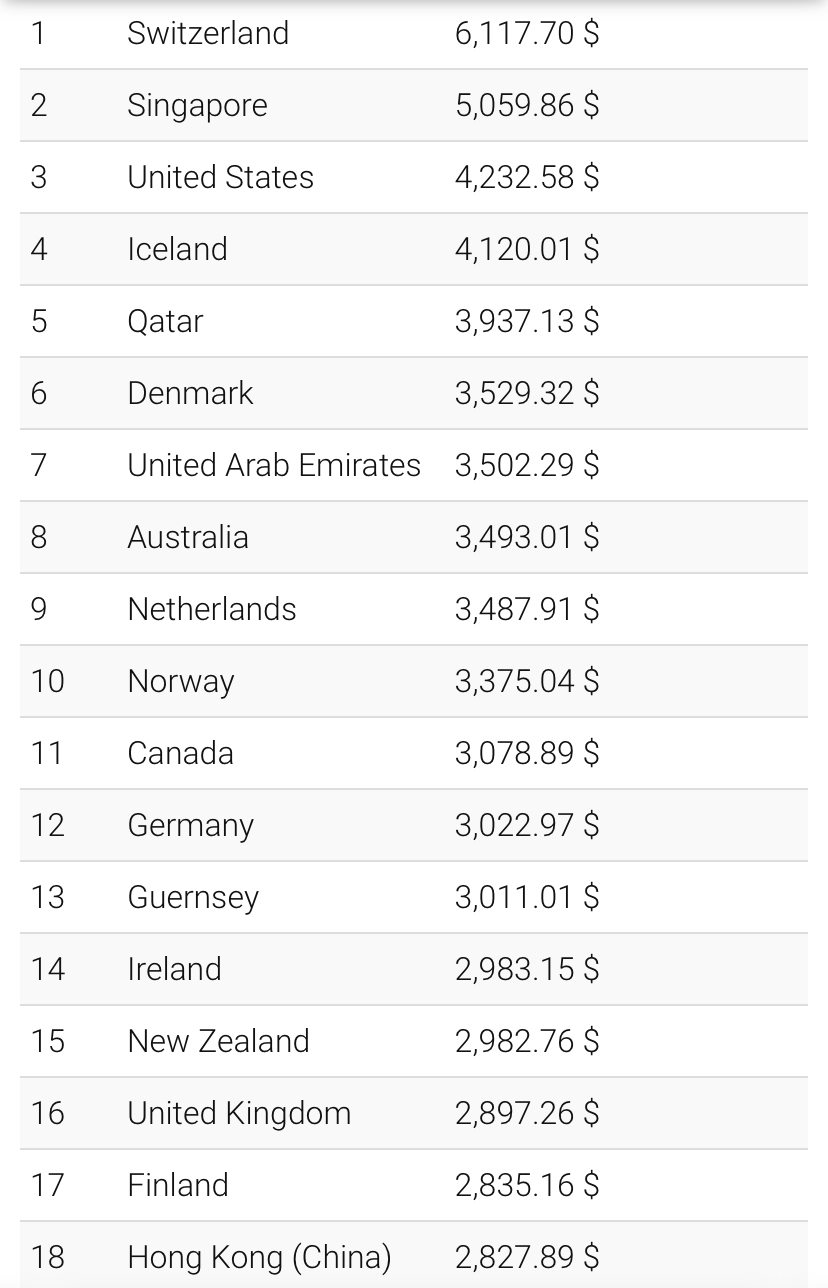Open the United States entry

pyautogui.click(x=220, y=177)
